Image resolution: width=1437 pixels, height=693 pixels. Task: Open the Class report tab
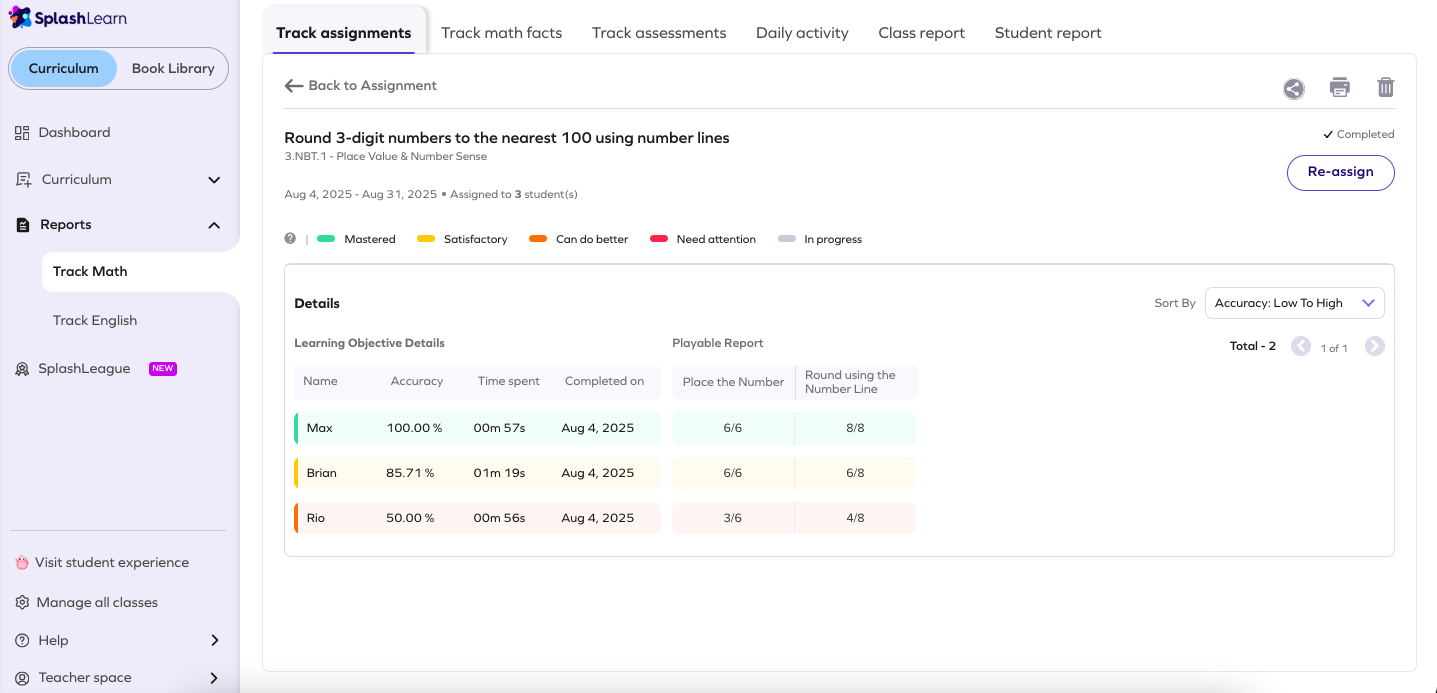[920, 32]
